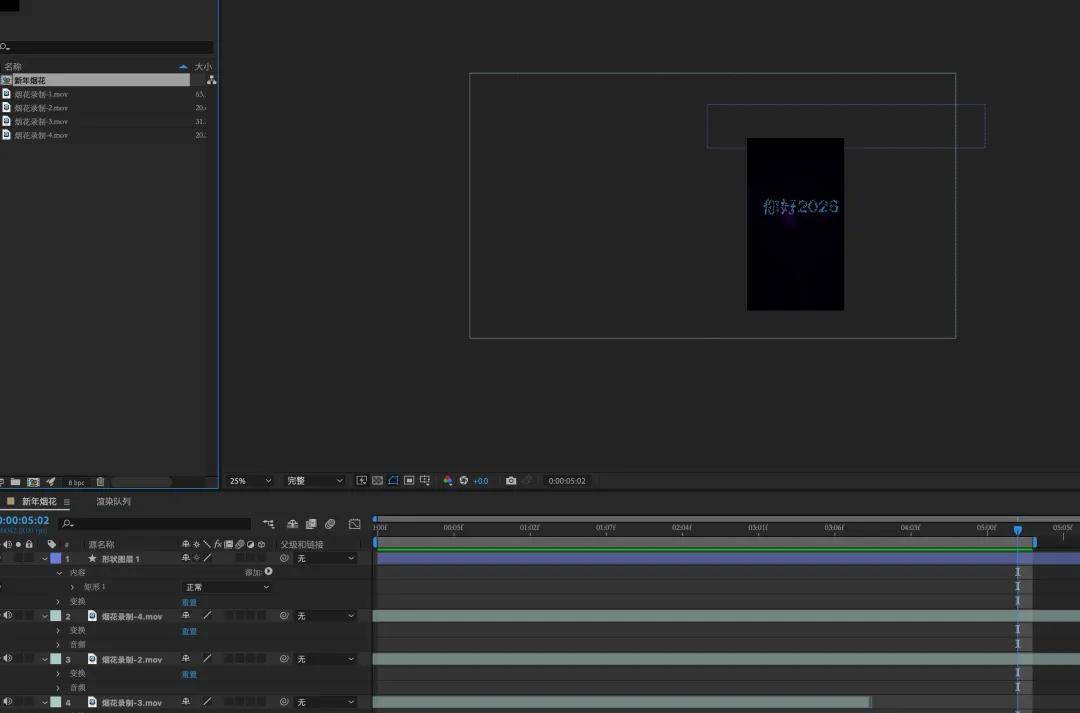Toggle the region of interest button
The width and height of the screenshot is (1080, 713).
point(409,481)
